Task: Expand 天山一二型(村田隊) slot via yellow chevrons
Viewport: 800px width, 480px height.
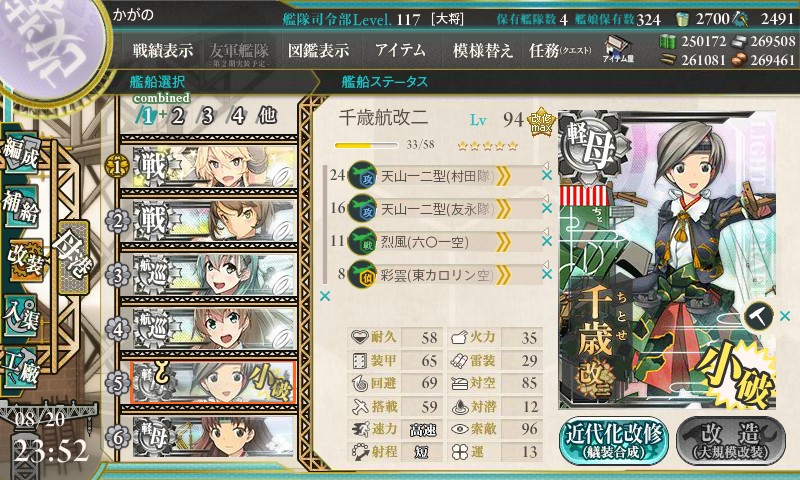Action: tap(503, 176)
